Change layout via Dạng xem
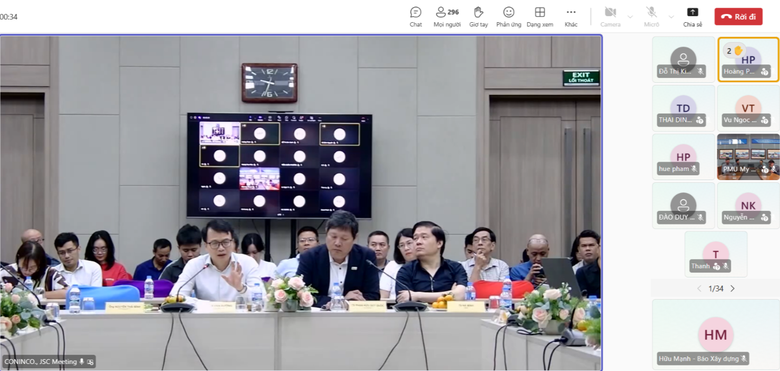 click(540, 16)
